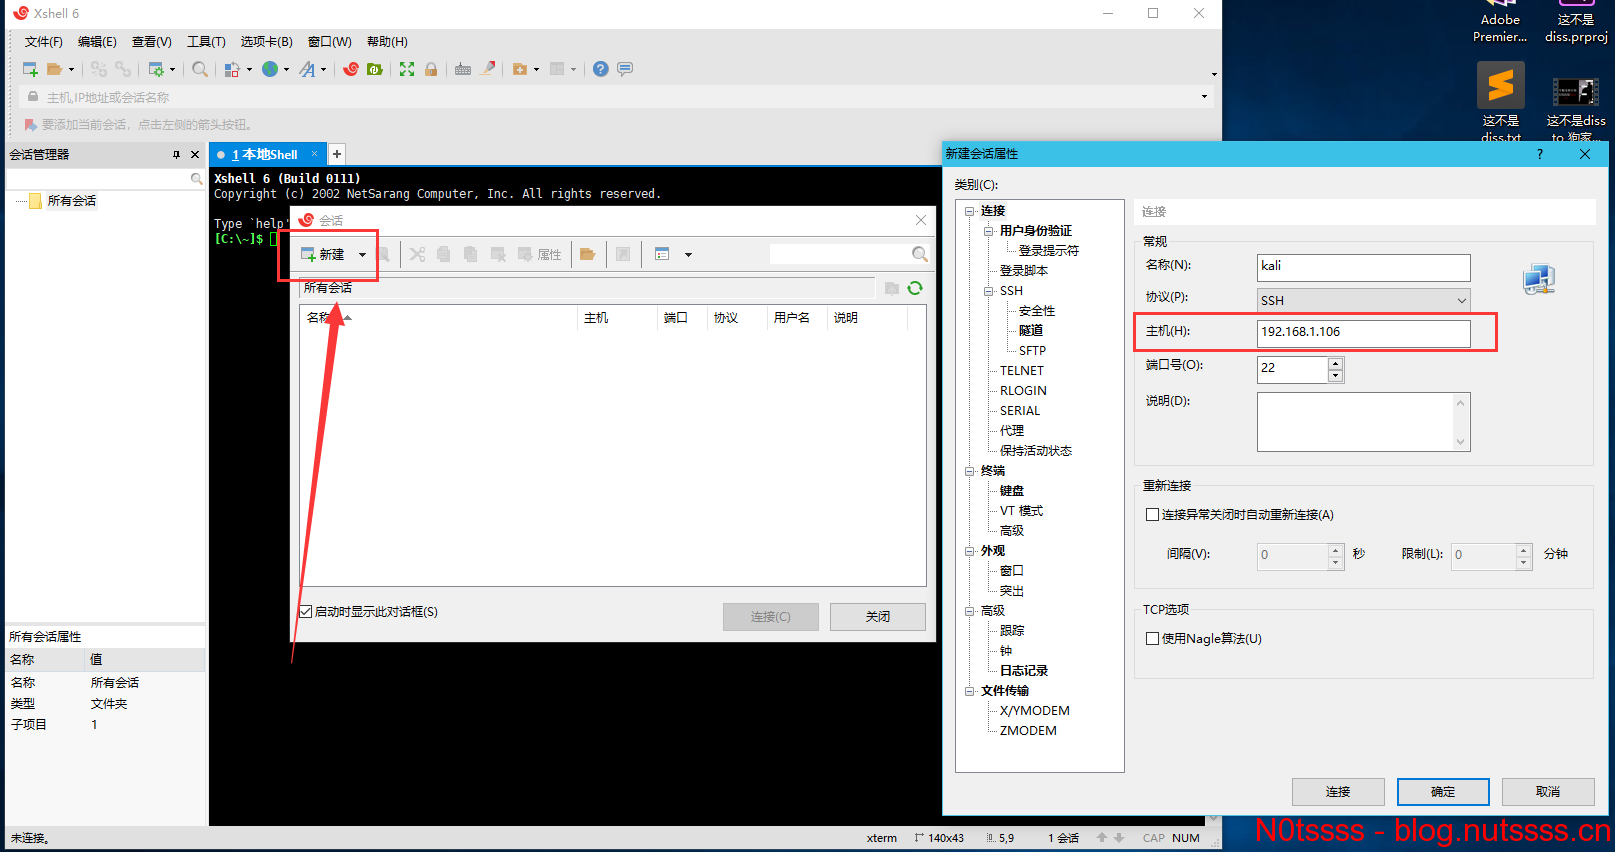Click the keyboard key-mapping toolbar icon

[463, 69]
